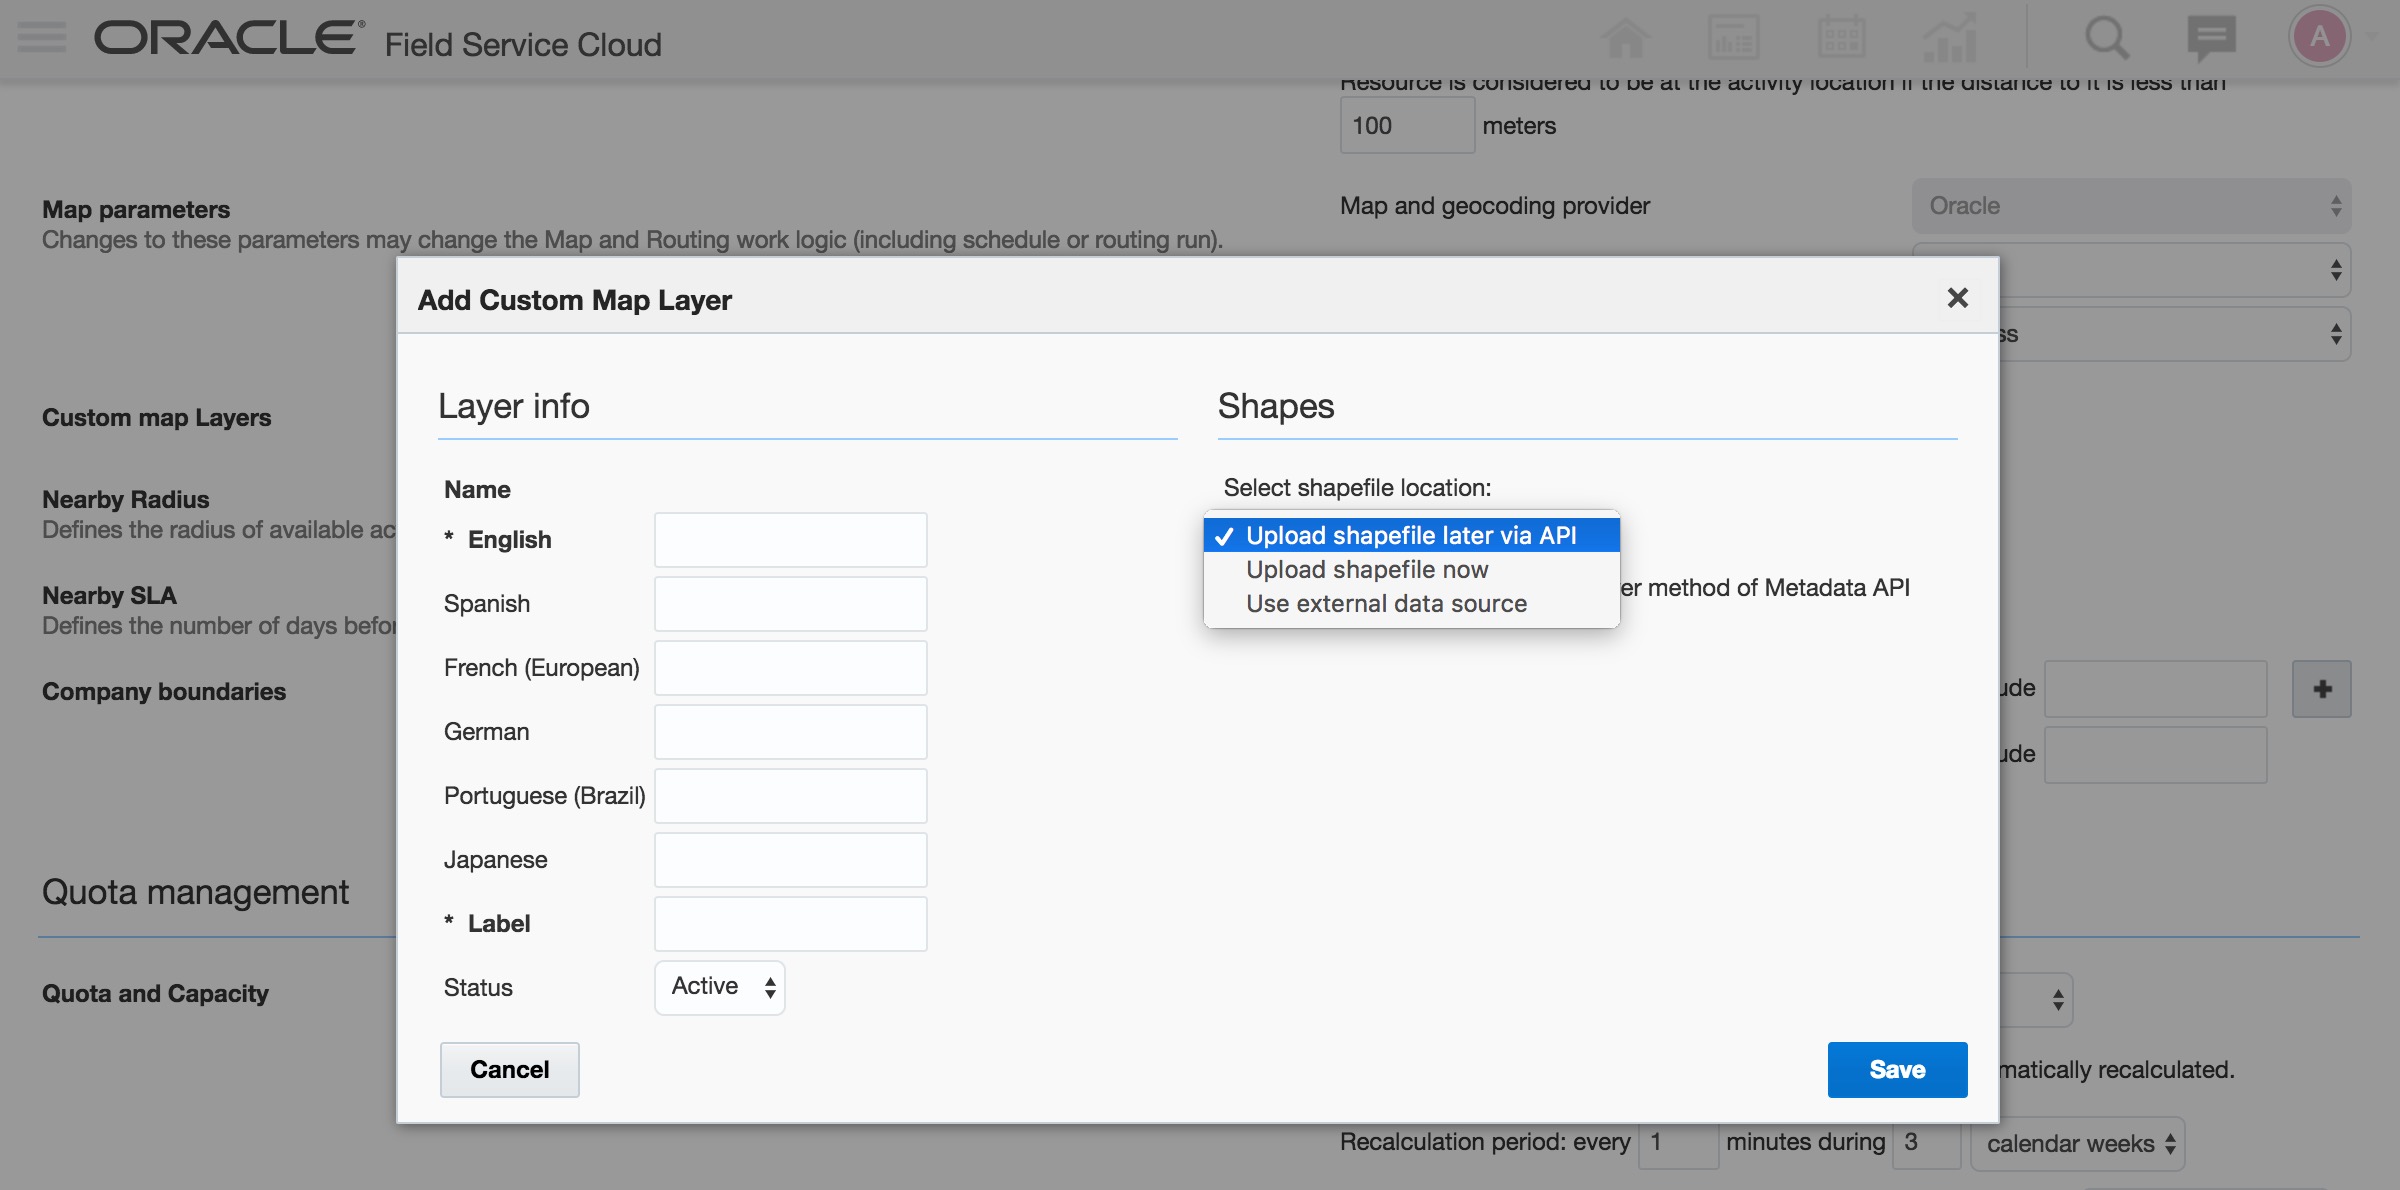Open the Status 'Active' dropdown

coord(720,987)
